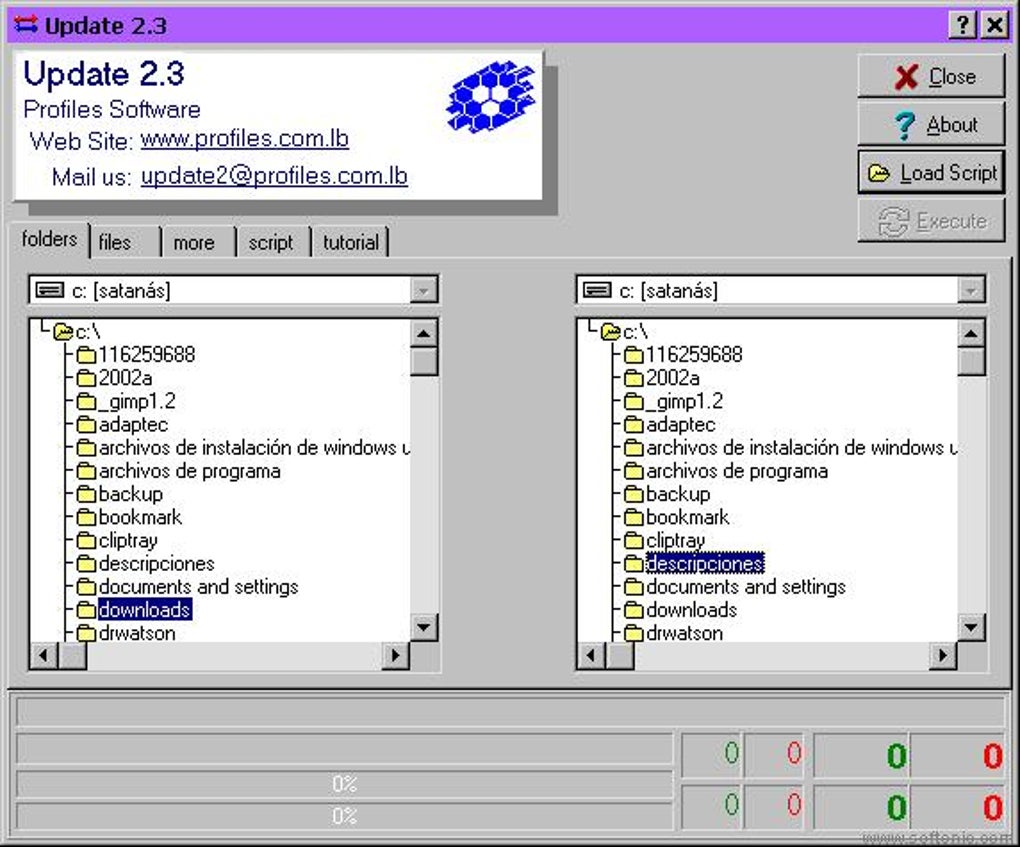The height and width of the screenshot is (847, 1020).
Task: Open the right drive dropdown arrow
Action: [x=971, y=290]
